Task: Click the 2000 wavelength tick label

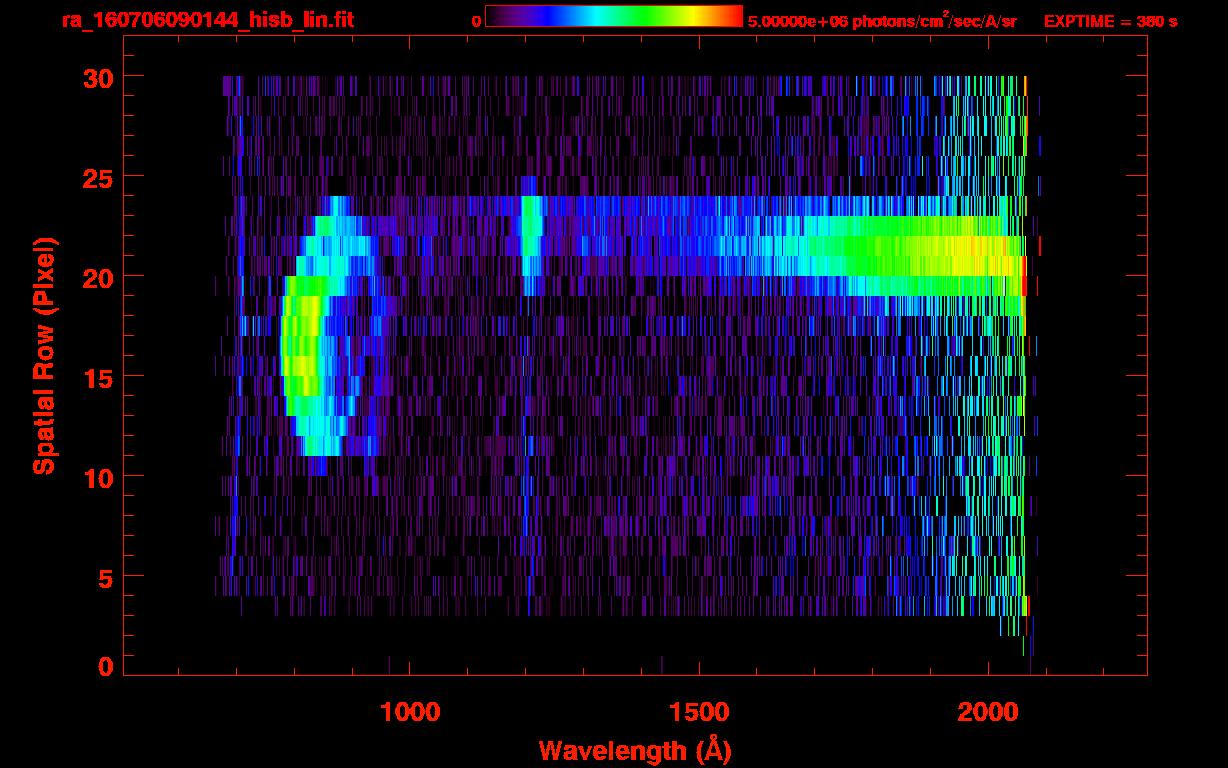Action: click(x=988, y=712)
